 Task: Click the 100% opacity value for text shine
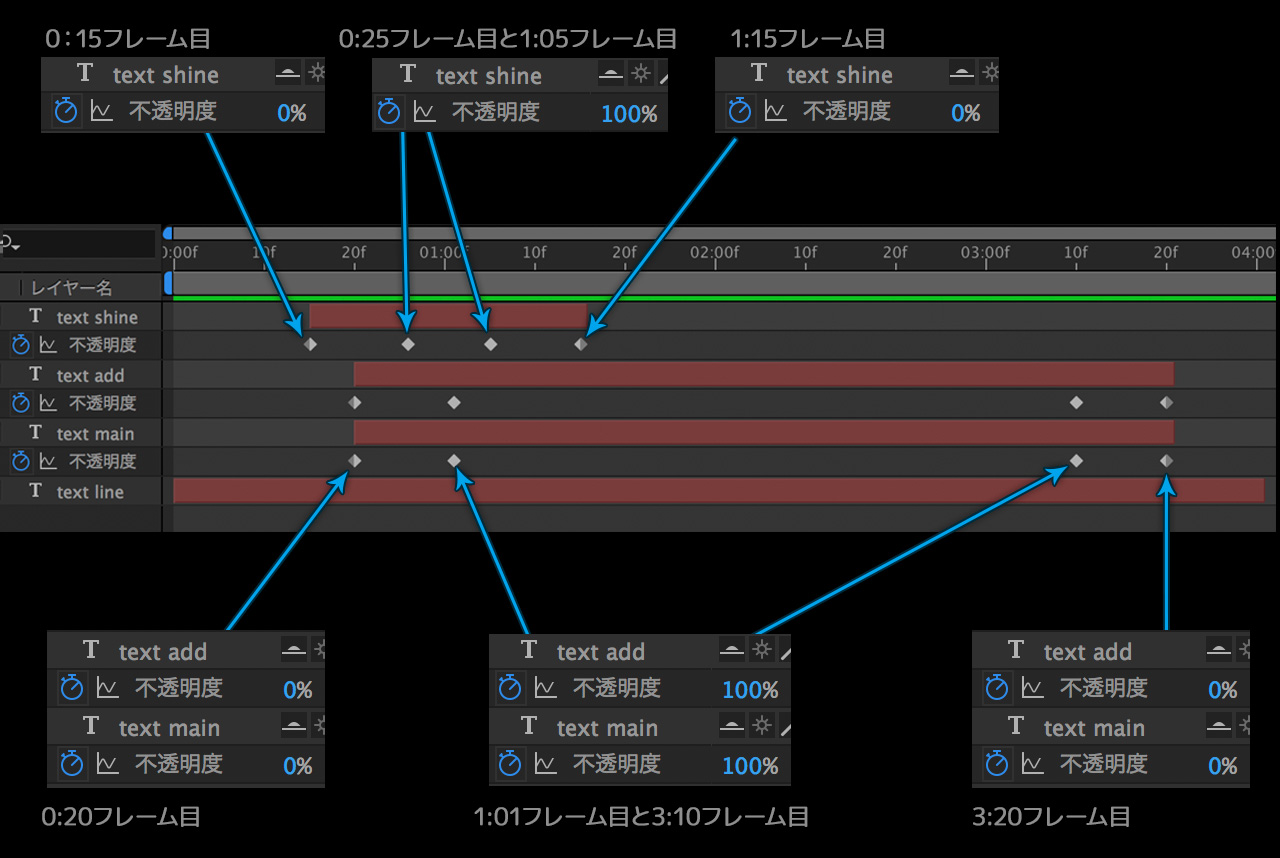click(629, 114)
